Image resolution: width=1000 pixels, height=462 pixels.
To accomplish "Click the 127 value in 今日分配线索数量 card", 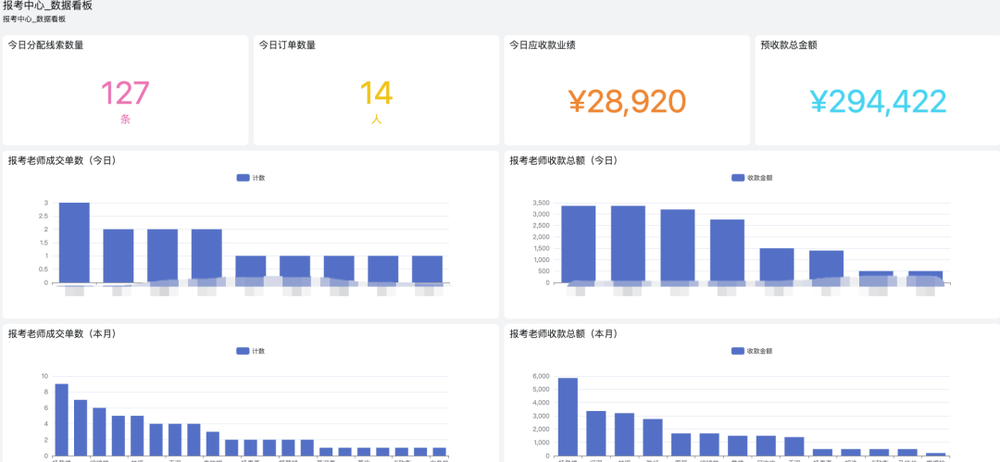I will tap(125, 93).
